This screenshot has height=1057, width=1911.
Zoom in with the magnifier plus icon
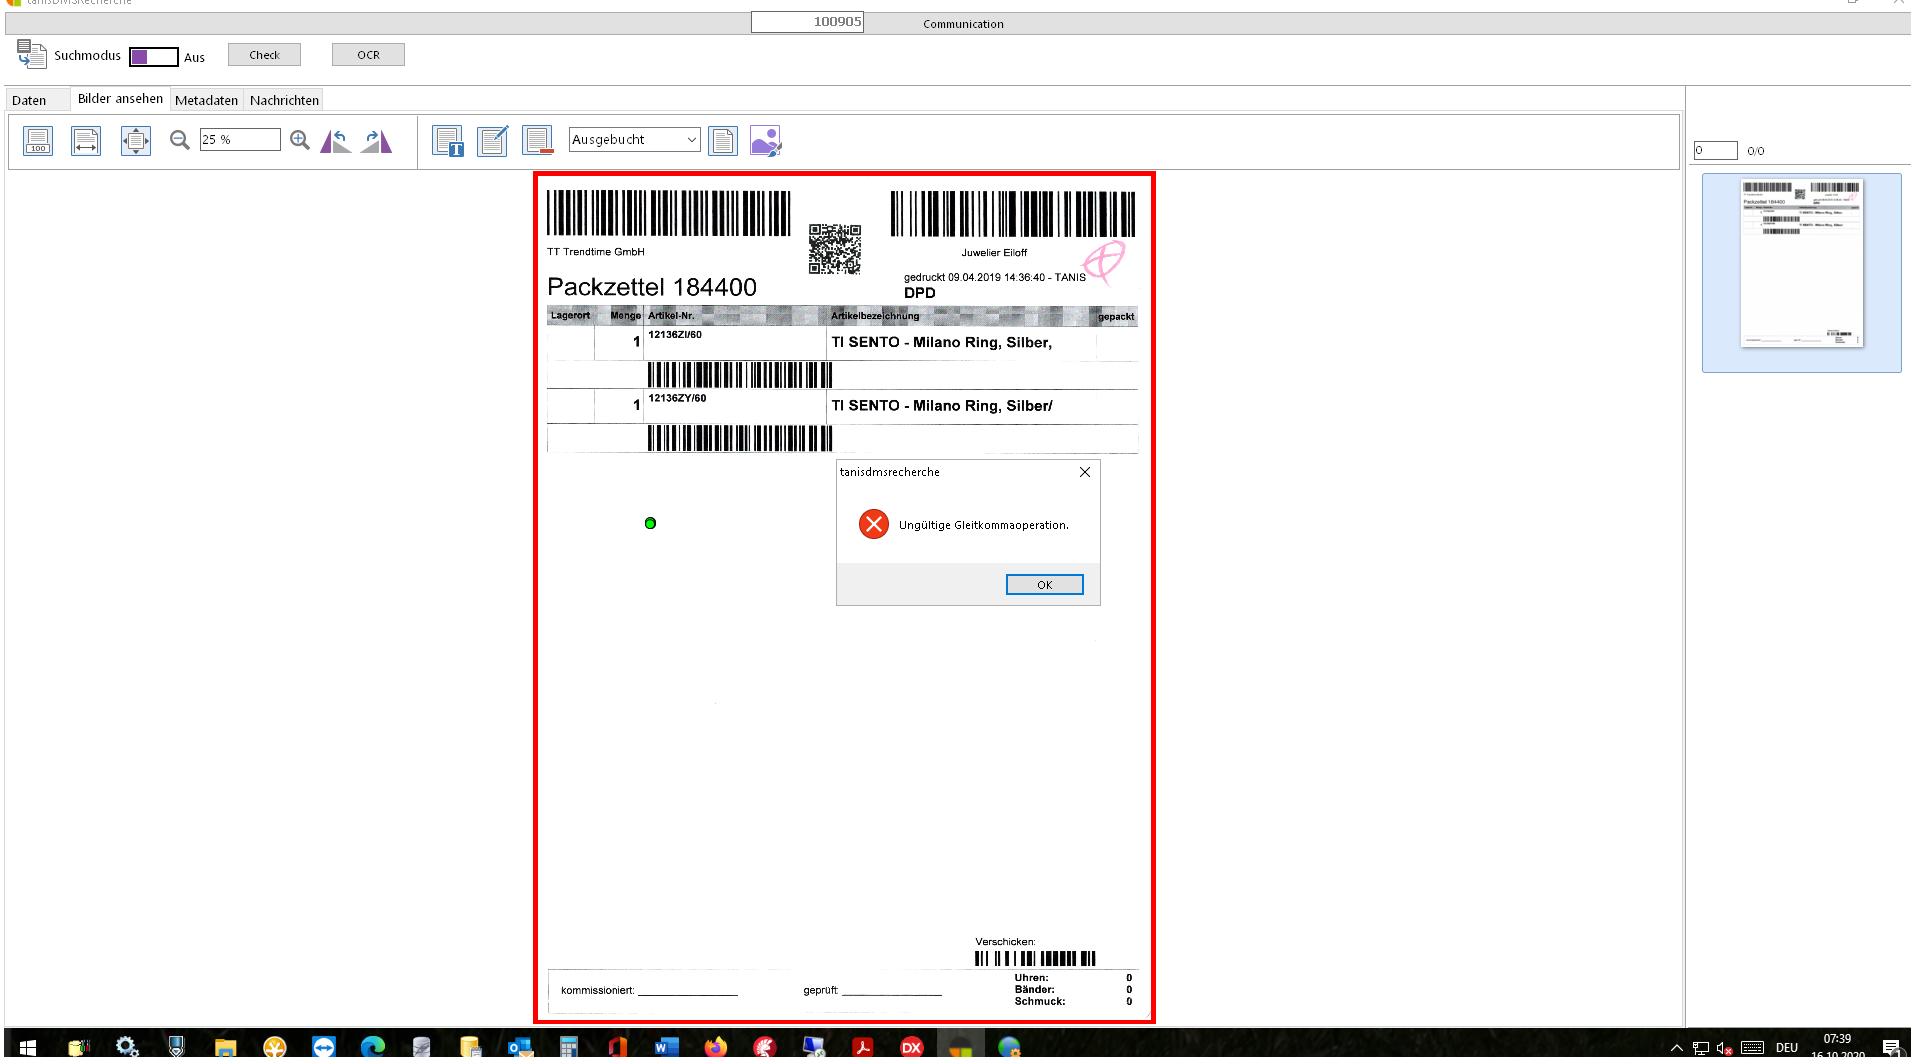299,140
